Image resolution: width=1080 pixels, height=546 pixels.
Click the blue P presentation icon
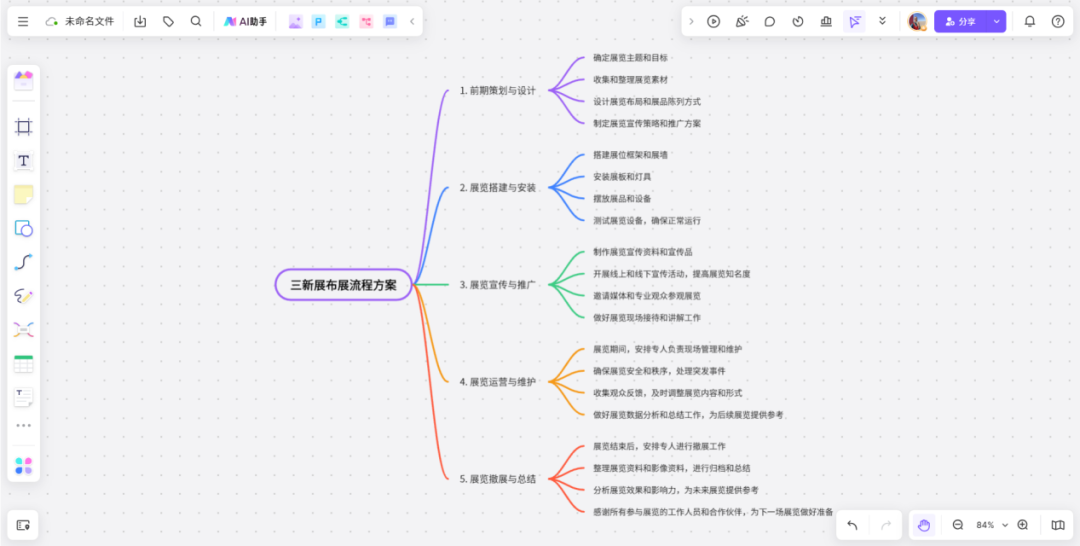tap(318, 22)
